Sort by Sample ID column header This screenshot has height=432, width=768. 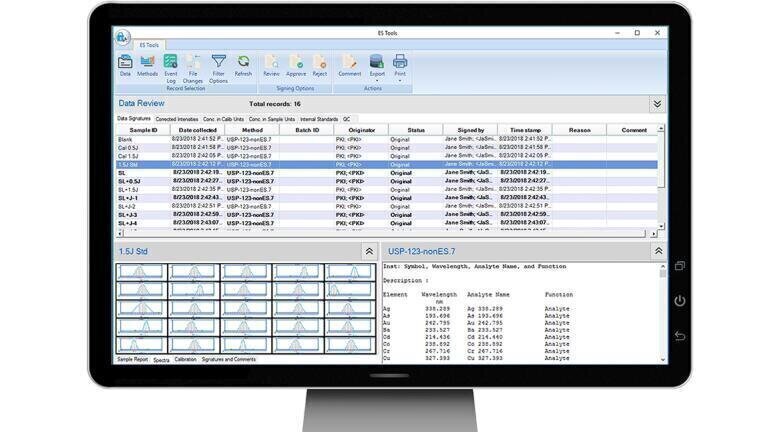pyautogui.click(x=143, y=130)
